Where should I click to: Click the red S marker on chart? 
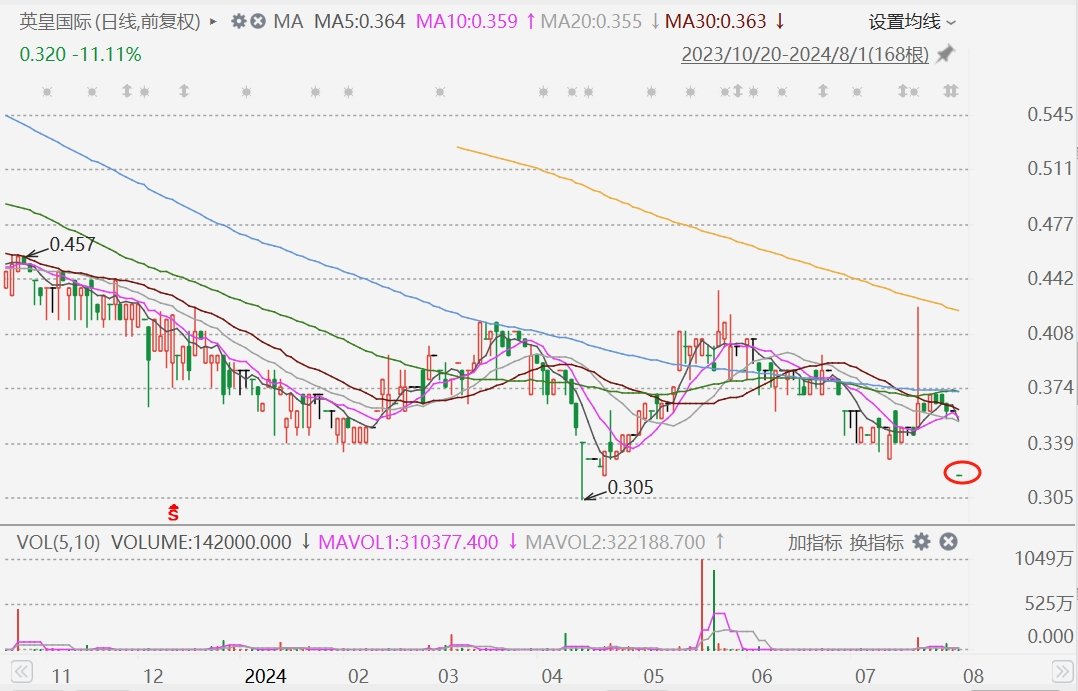point(174,513)
